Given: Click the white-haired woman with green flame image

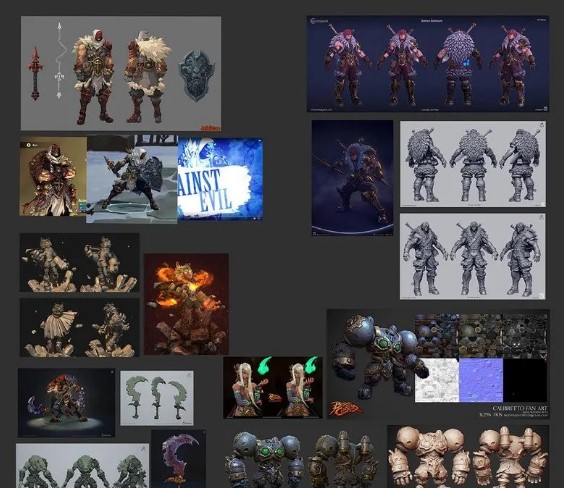Looking at the screenshot, I should [x=273, y=388].
